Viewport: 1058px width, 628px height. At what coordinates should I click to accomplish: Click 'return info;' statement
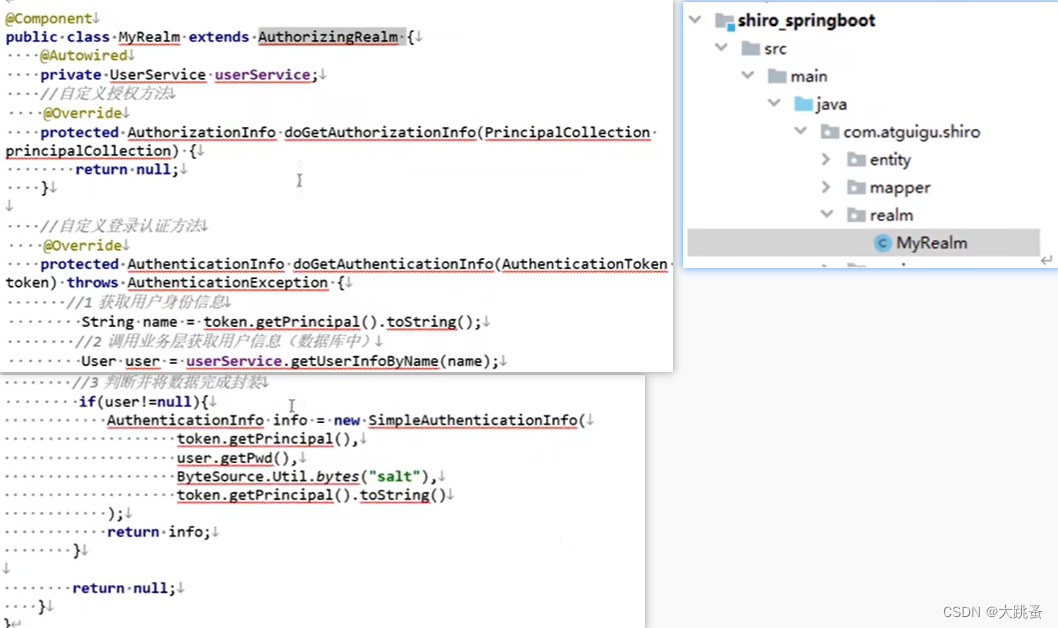159,532
